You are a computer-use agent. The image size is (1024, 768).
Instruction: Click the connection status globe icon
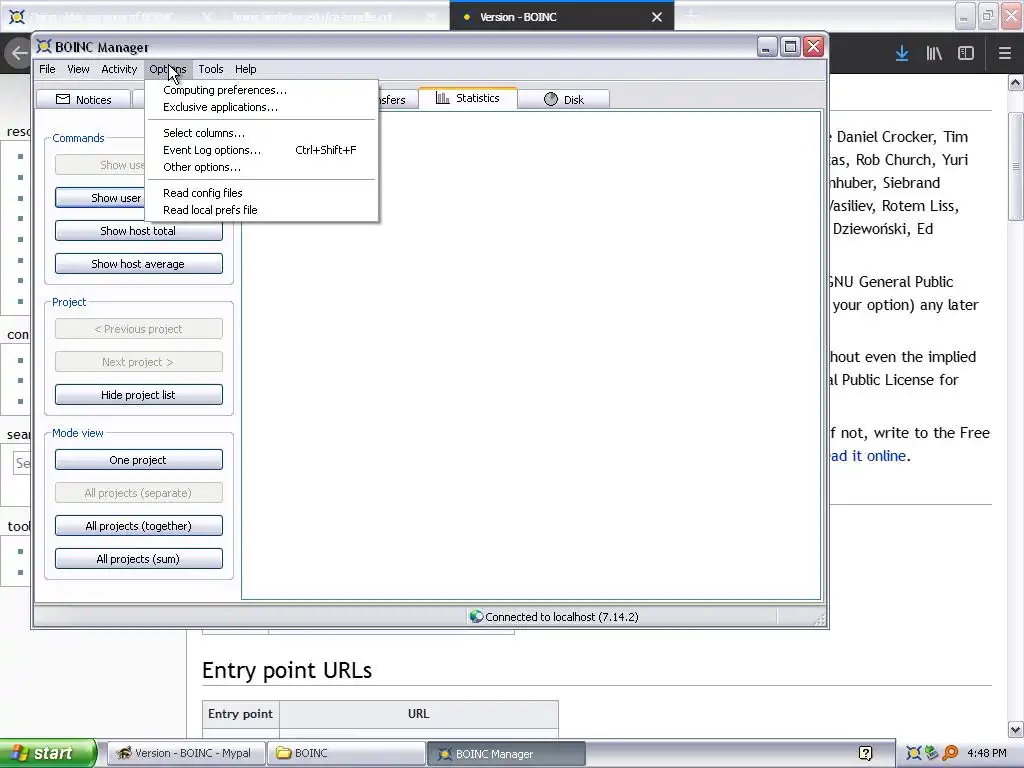pos(476,616)
